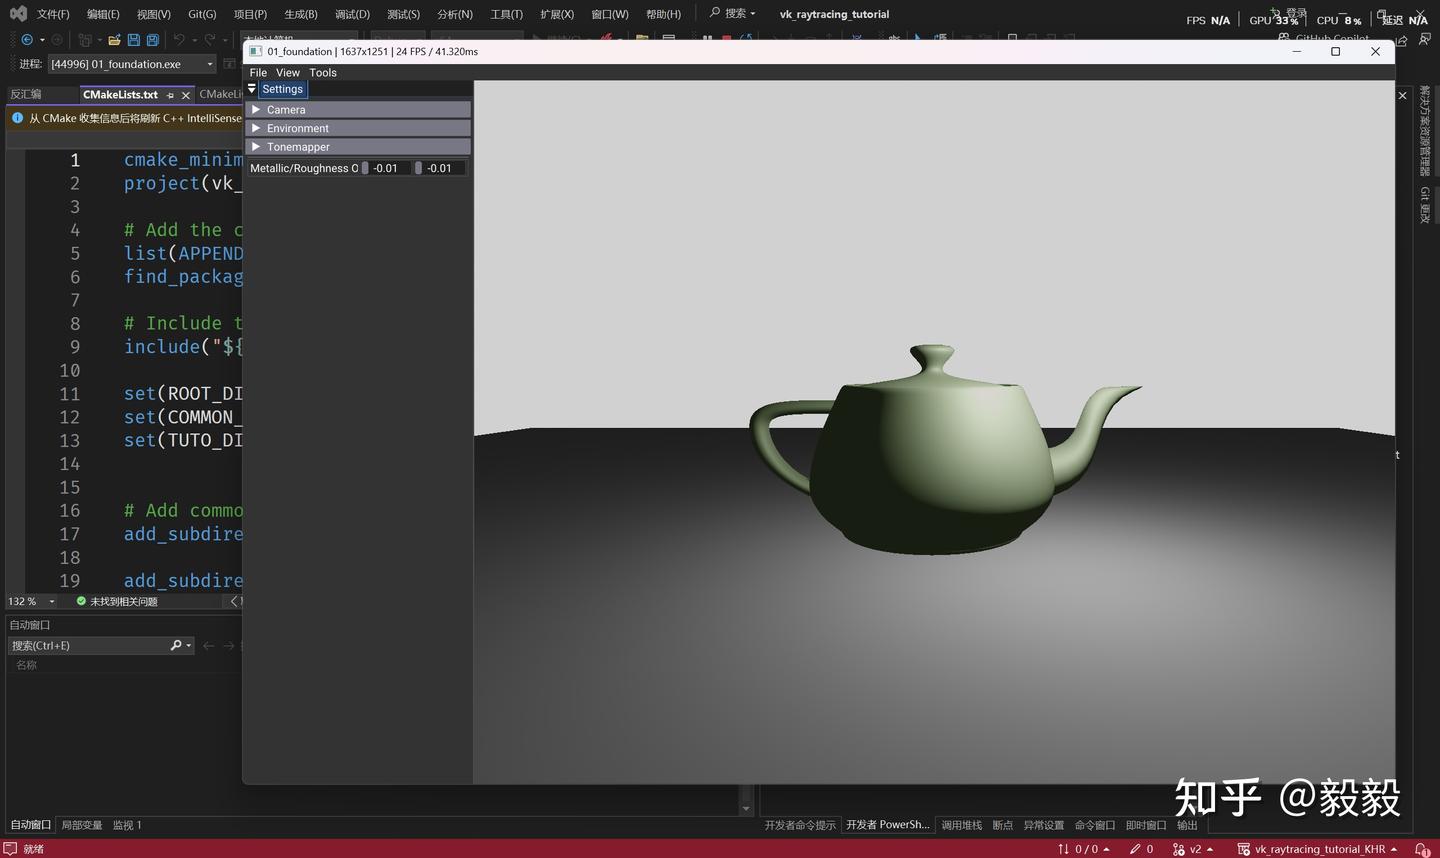Click the undo arrow icon
This screenshot has height=858, width=1440.
[178, 40]
